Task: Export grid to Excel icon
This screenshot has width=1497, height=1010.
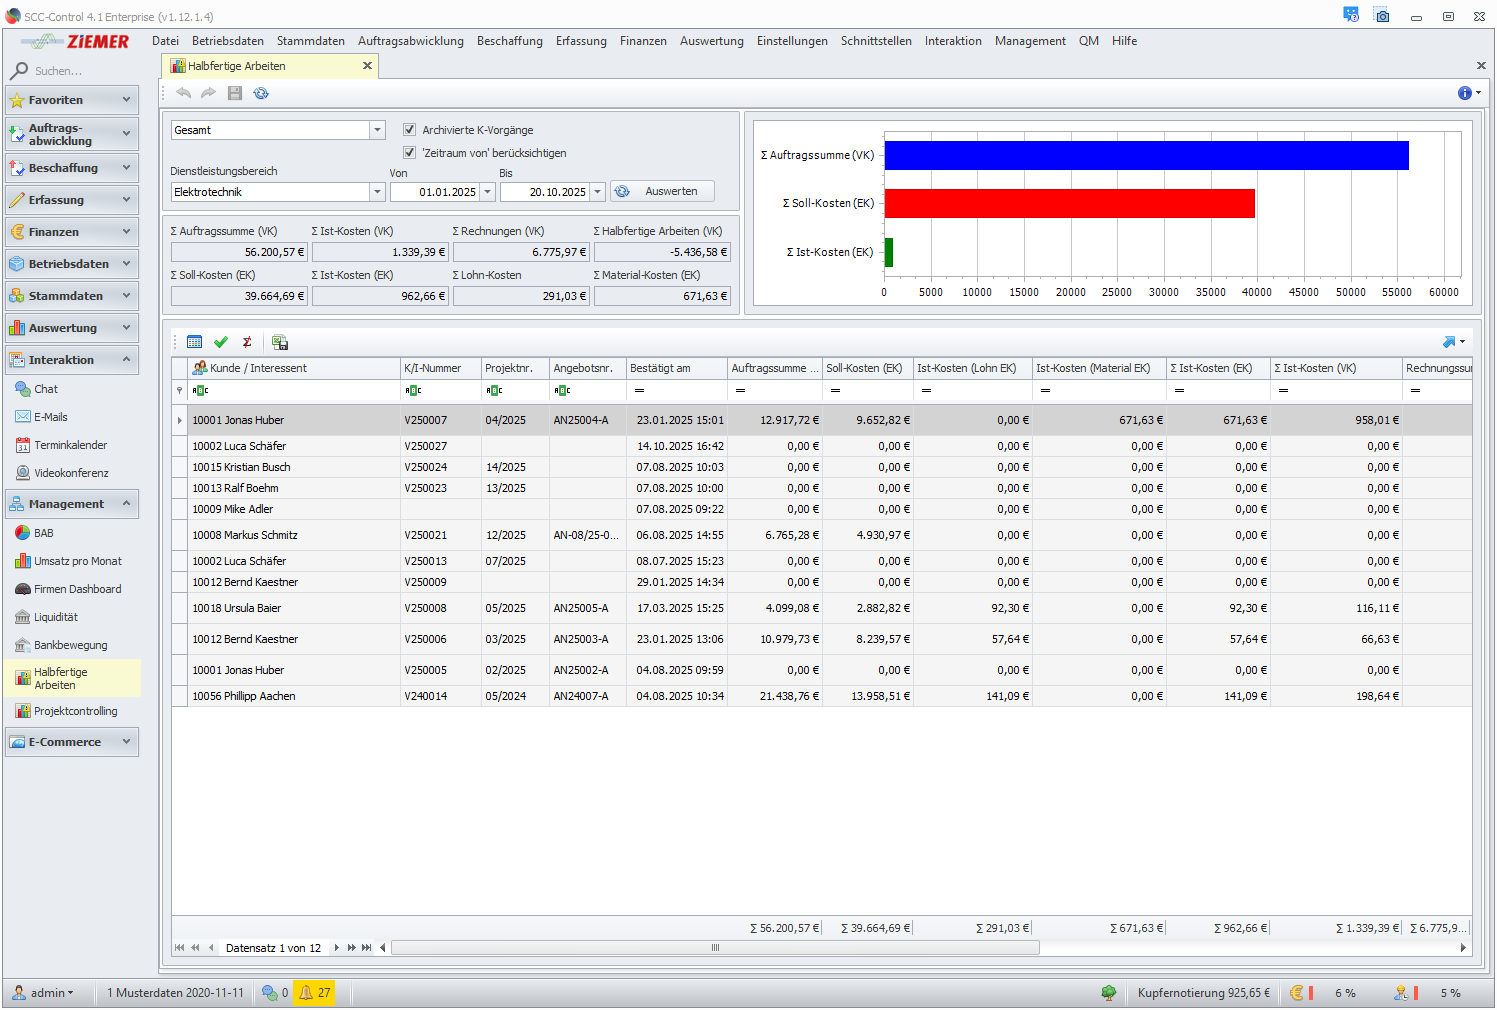Action: click(280, 342)
